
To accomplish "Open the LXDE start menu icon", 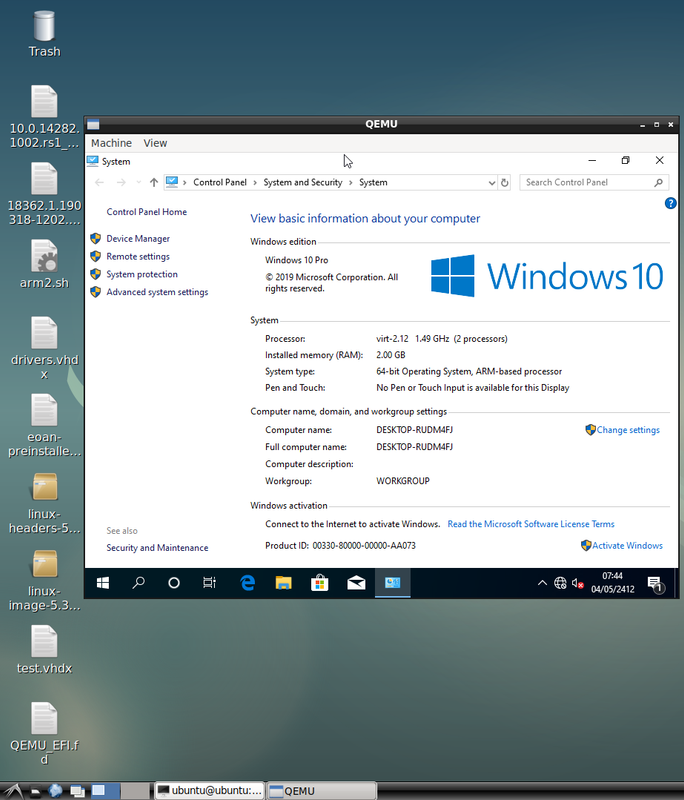I will 12,791.
